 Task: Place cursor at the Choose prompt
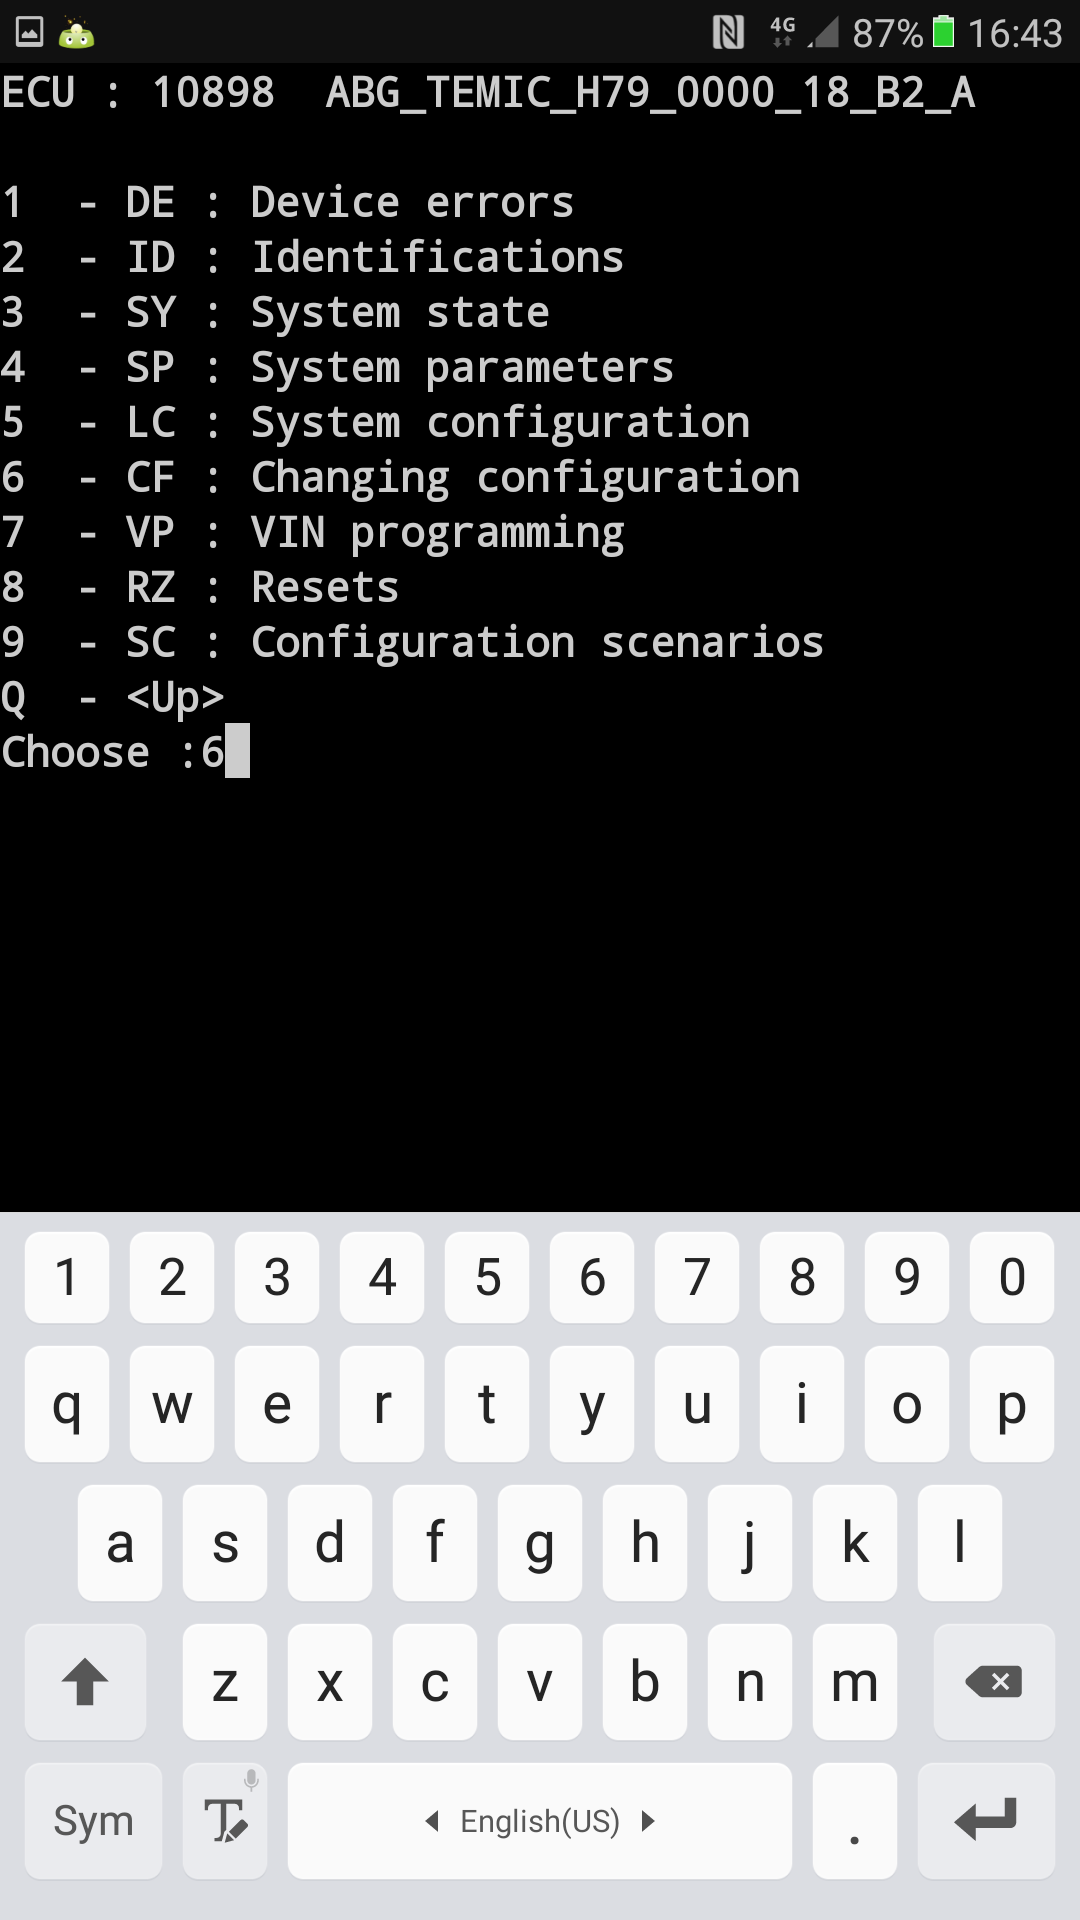tap(125, 752)
